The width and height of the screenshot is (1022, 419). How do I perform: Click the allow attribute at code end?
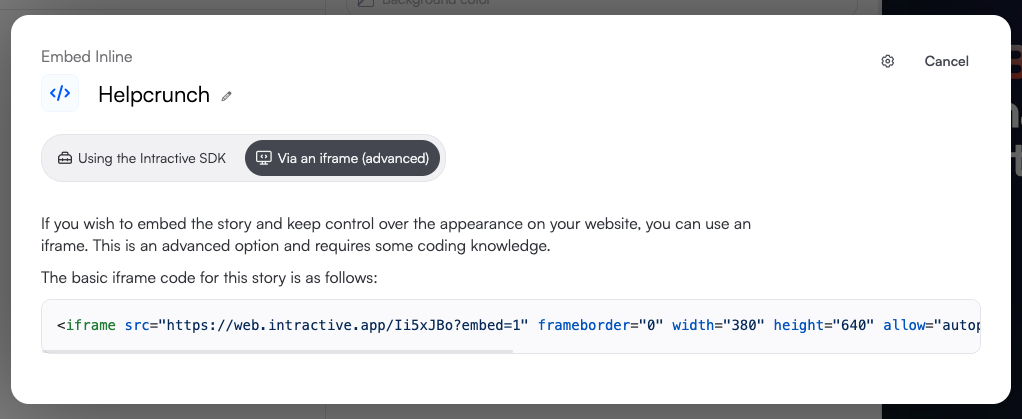(930, 325)
